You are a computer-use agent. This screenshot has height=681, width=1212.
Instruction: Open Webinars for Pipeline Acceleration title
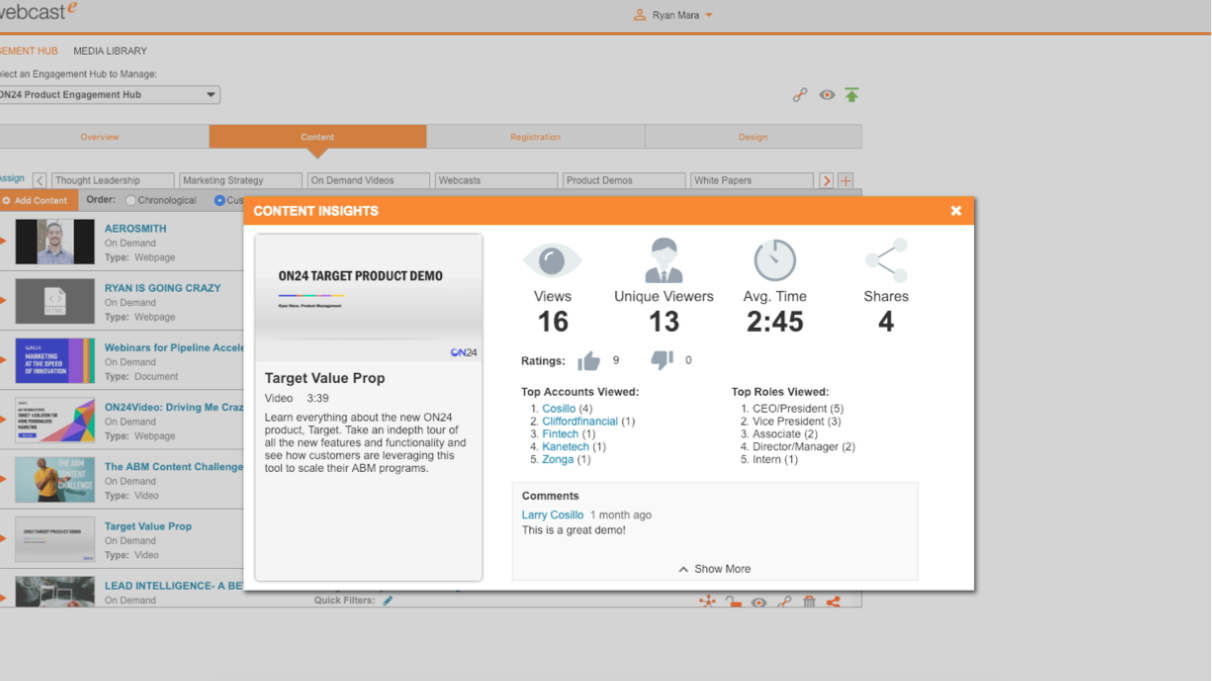tap(174, 348)
